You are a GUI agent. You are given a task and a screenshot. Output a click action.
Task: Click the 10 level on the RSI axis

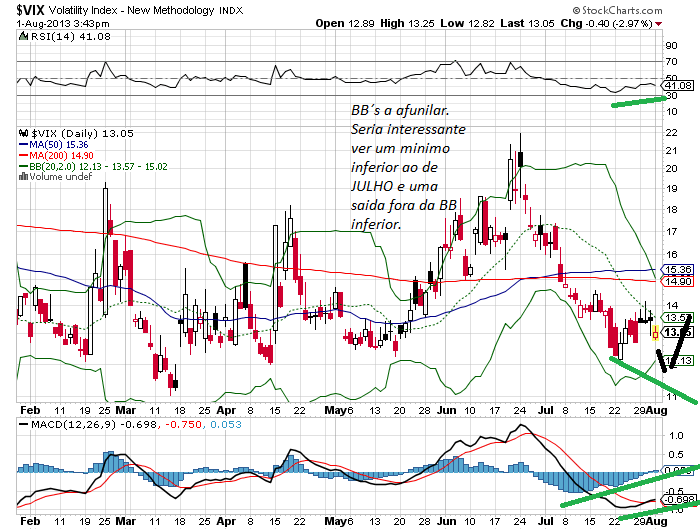(671, 111)
